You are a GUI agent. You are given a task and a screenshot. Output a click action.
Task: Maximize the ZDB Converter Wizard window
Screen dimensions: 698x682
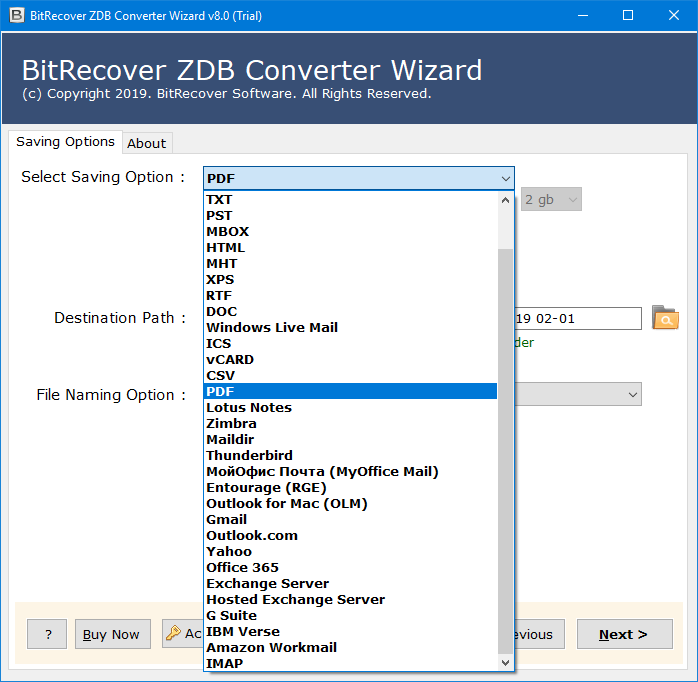628,16
